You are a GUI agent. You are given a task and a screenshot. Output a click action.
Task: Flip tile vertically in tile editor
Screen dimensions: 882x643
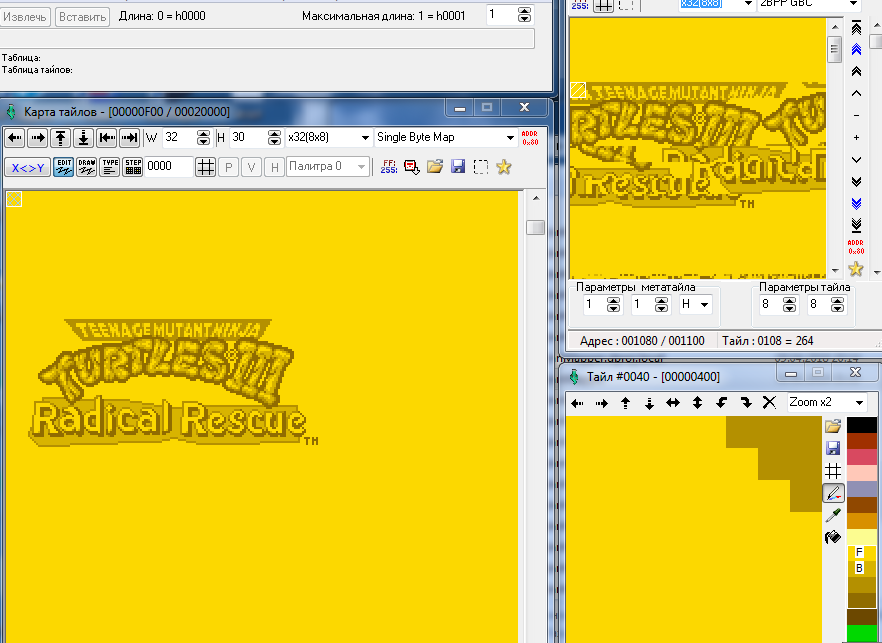point(698,403)
